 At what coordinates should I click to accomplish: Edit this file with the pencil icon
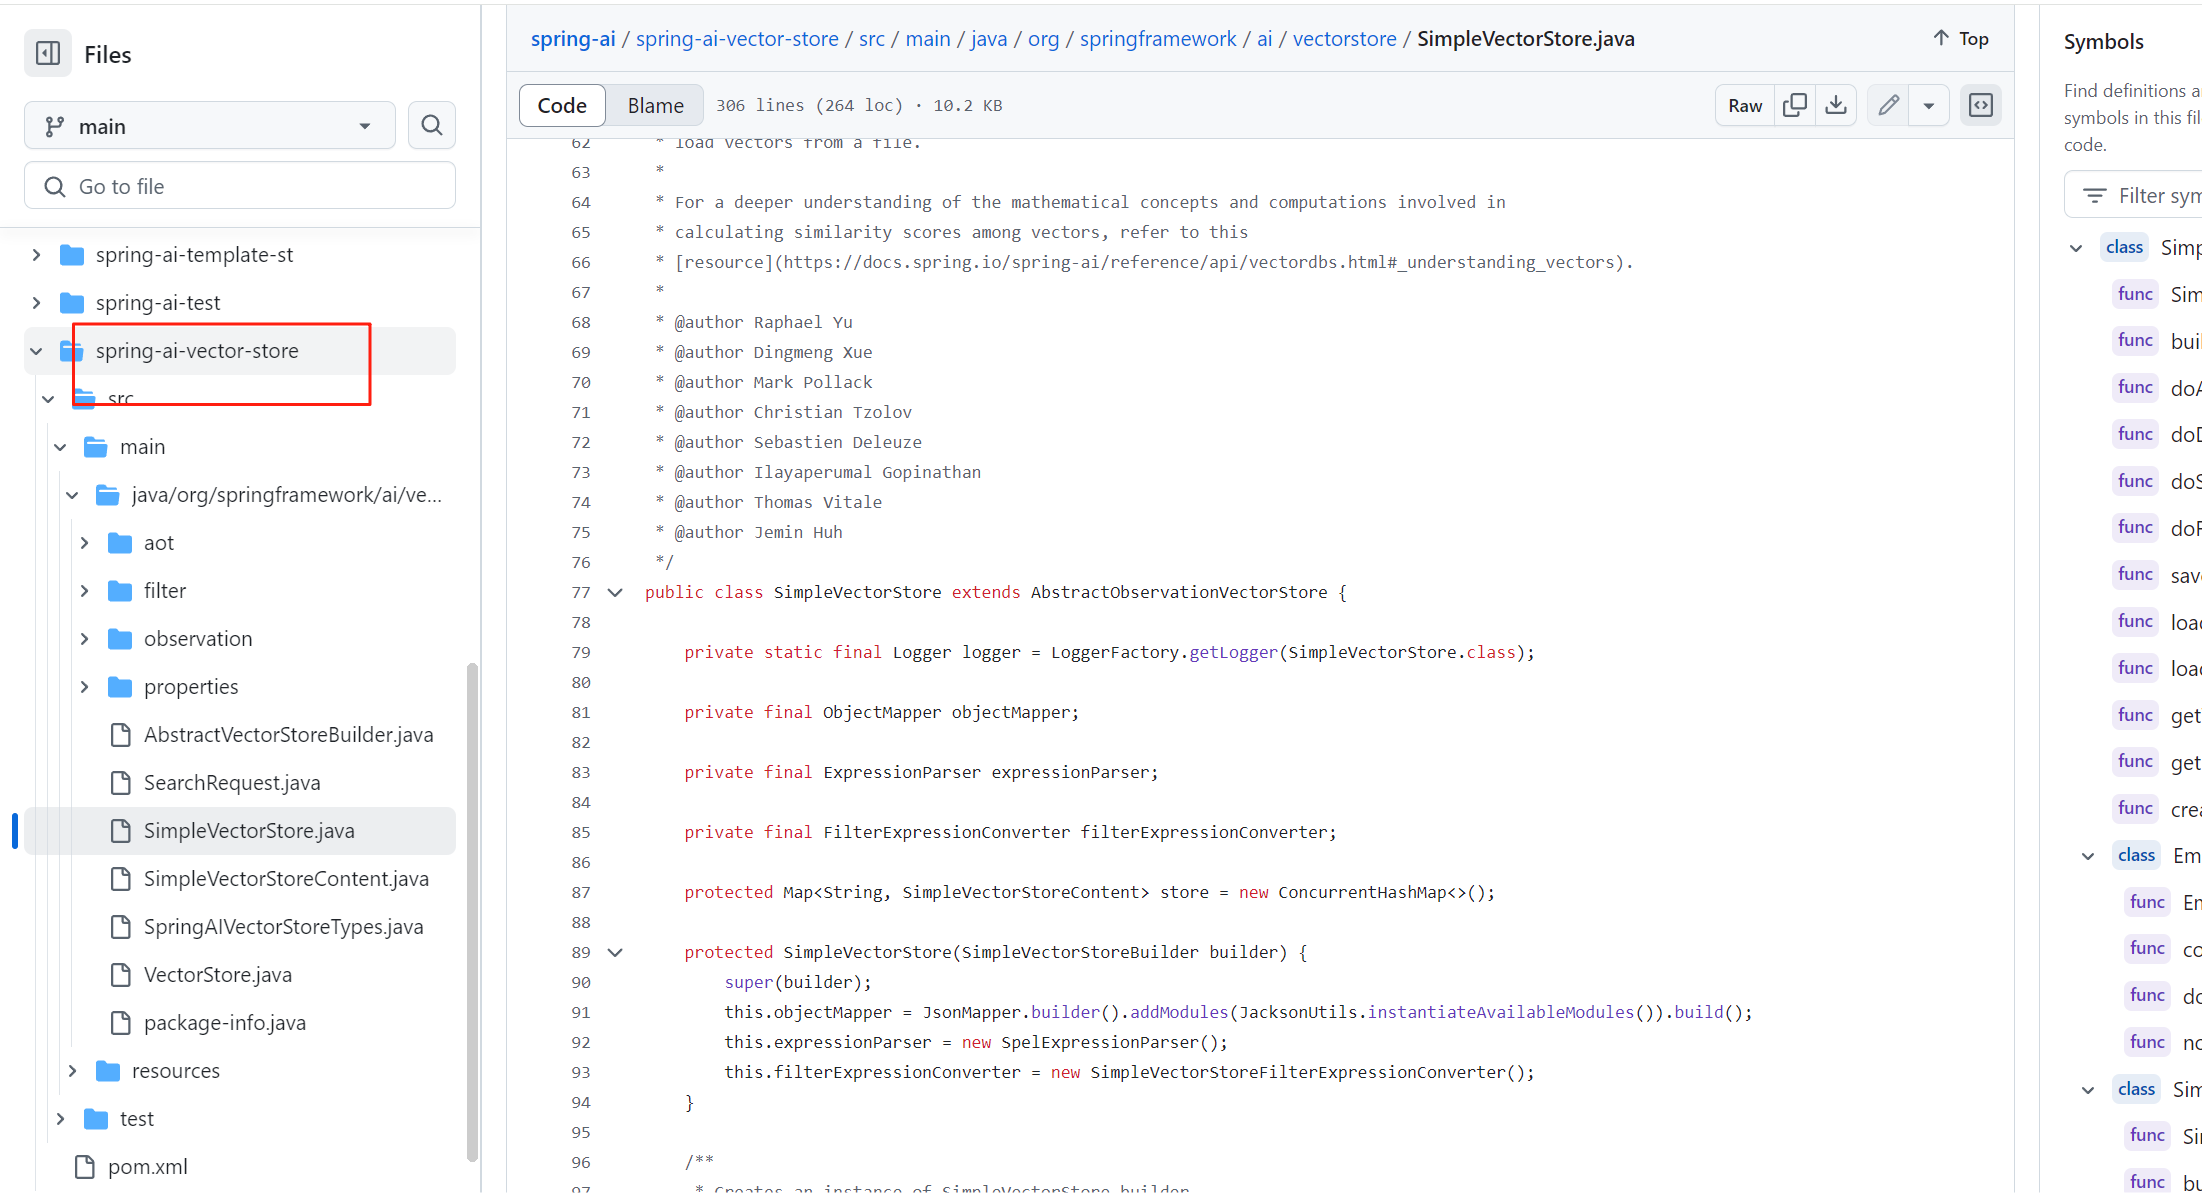click(1888, 105)
